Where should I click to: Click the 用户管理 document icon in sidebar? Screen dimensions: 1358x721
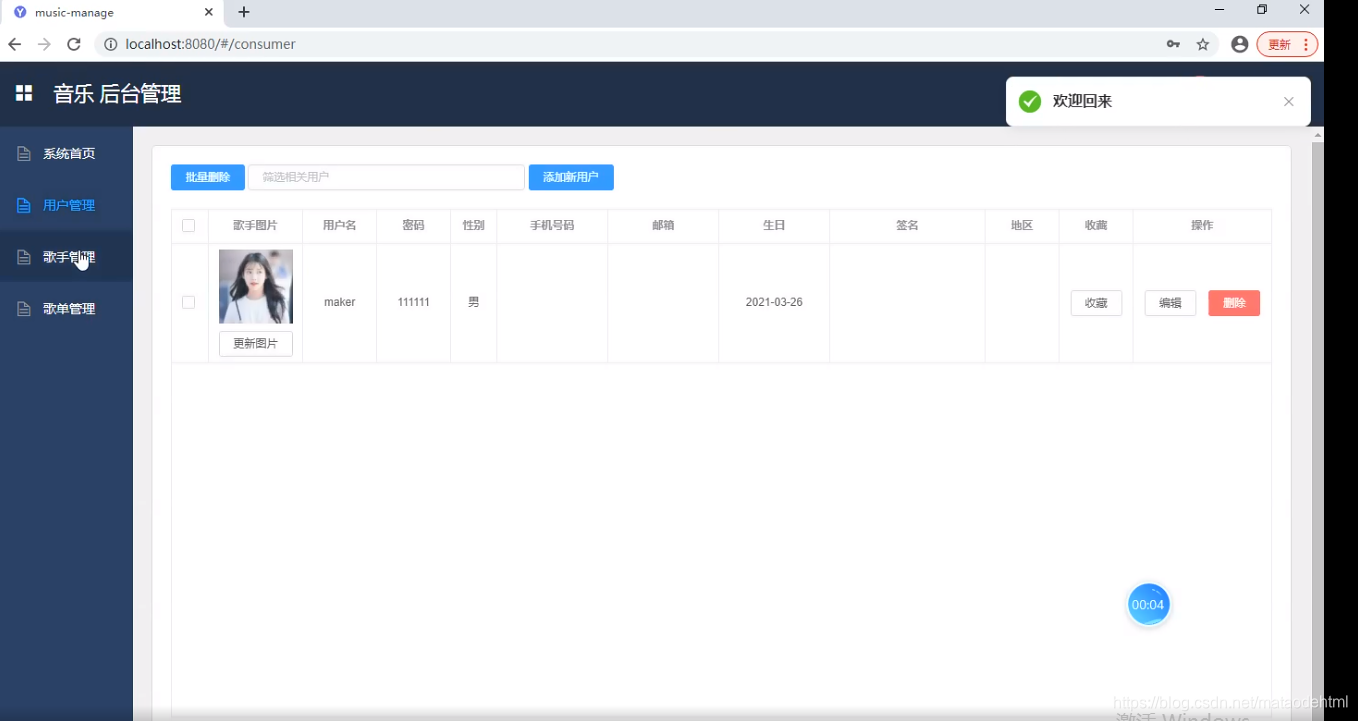24,206
